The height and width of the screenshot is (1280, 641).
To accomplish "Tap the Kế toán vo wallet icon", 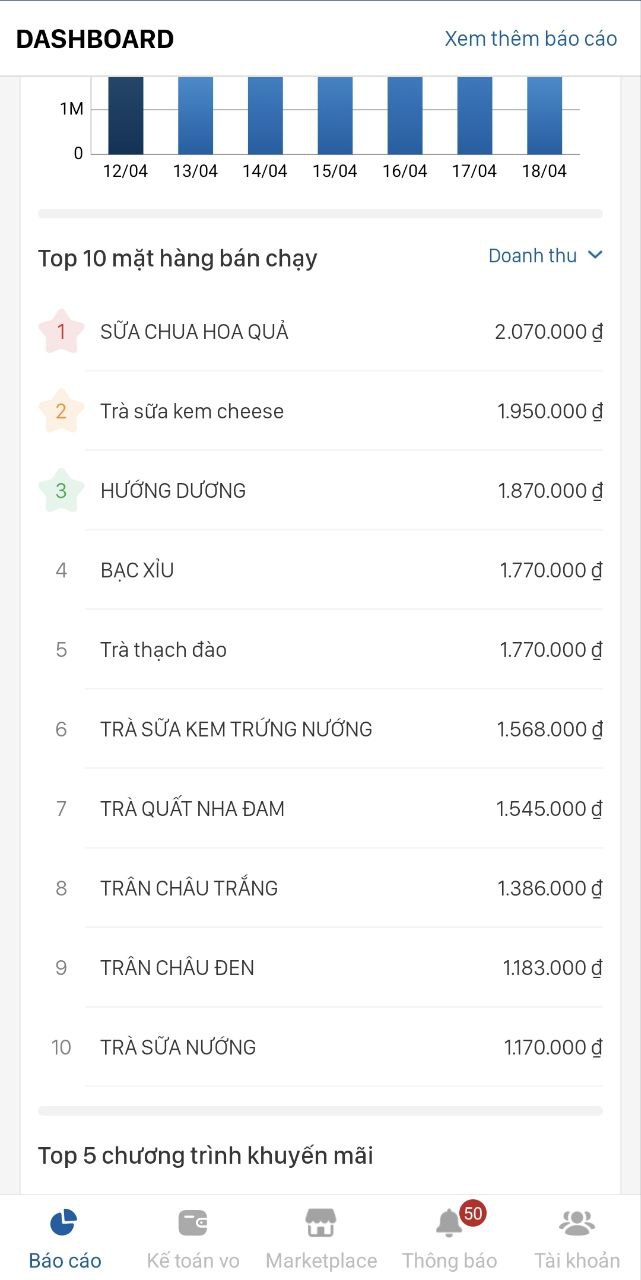I will [x=193, y=1222].
